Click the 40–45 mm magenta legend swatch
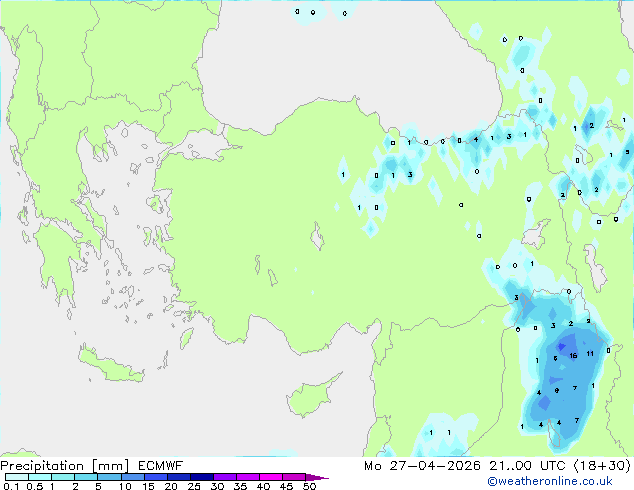 coord(271,477)
